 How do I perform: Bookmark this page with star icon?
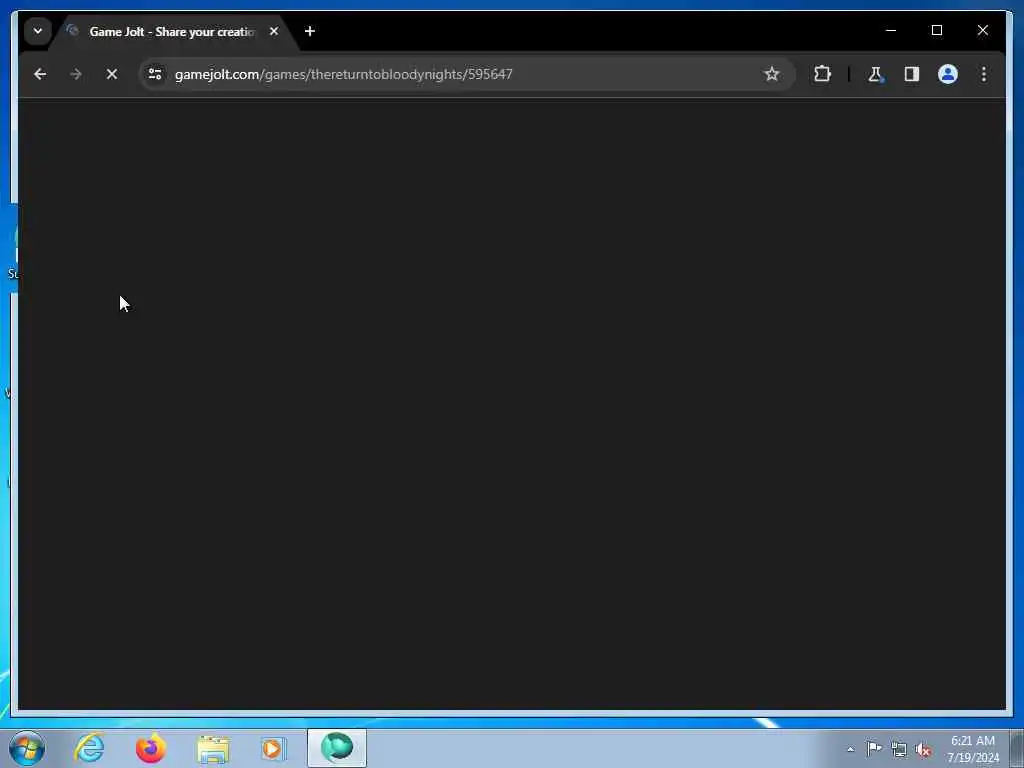click(x=771, y=74)
